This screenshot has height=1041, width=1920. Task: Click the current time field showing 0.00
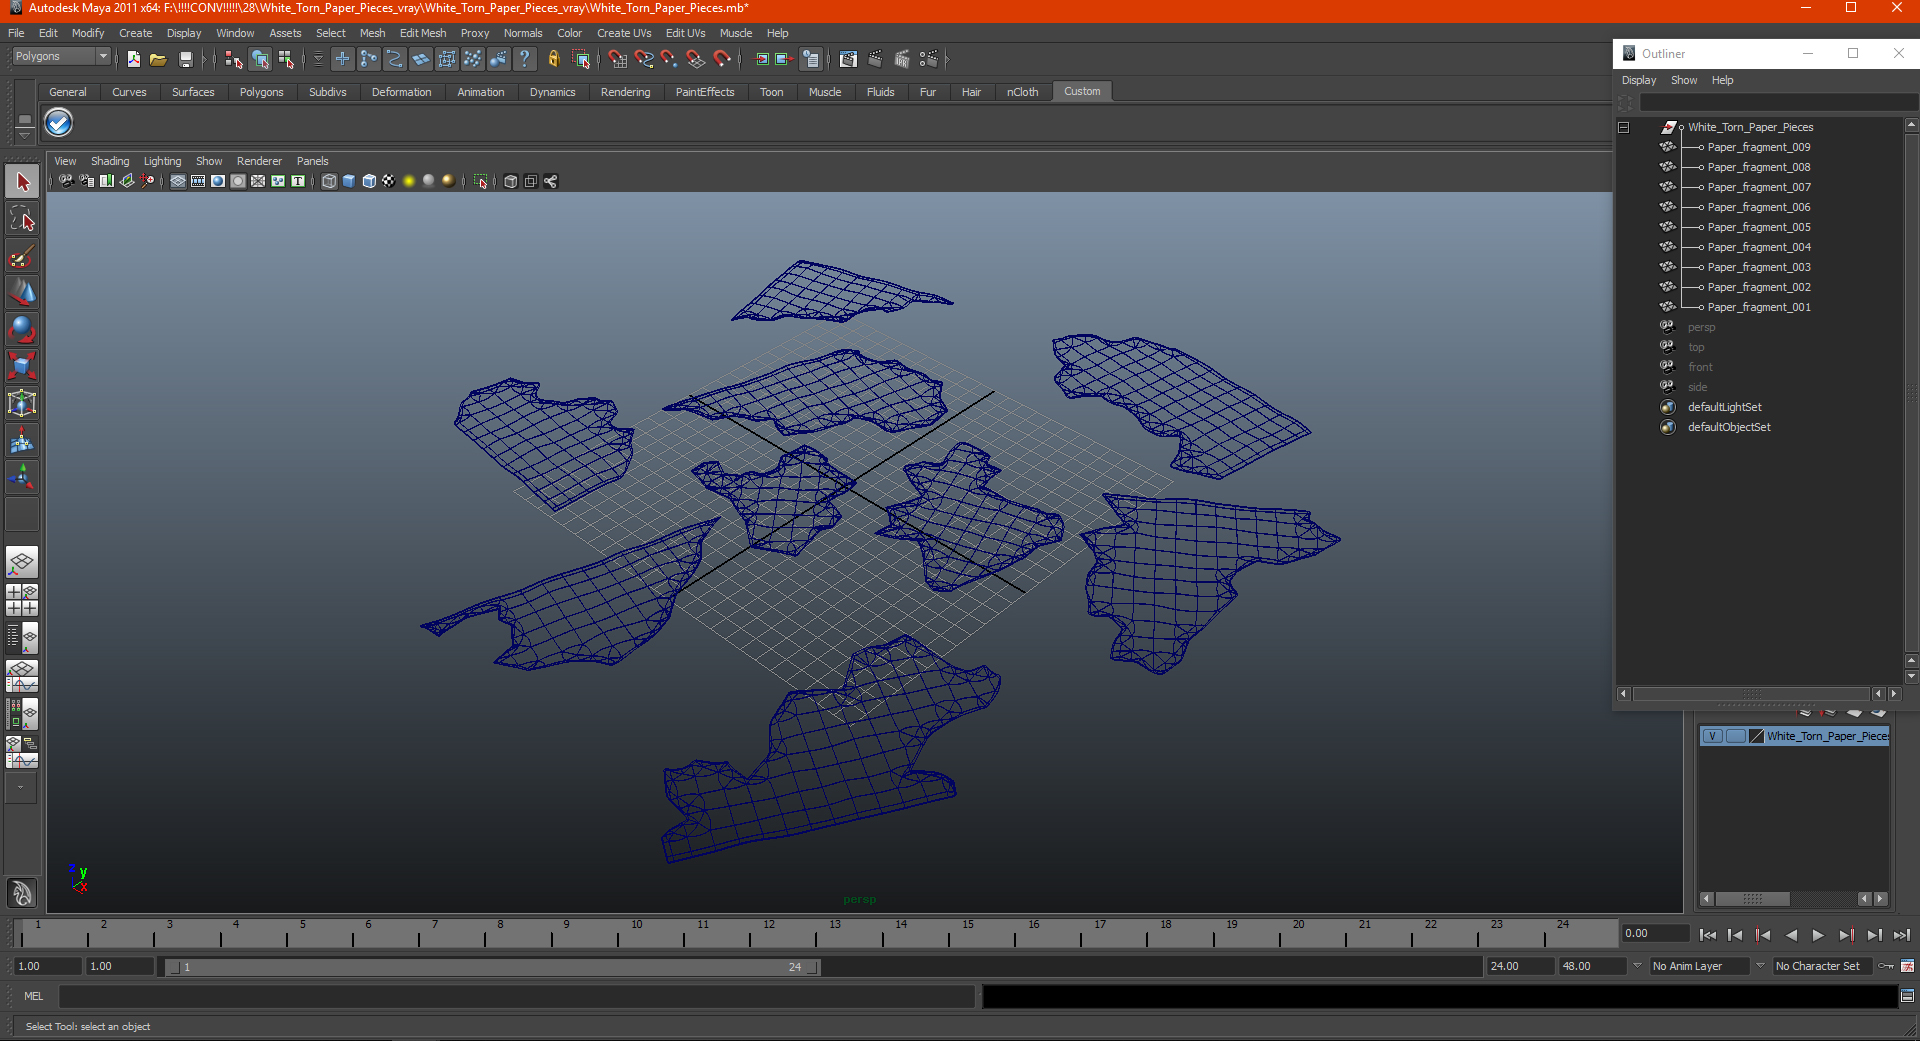point(1655,933)
